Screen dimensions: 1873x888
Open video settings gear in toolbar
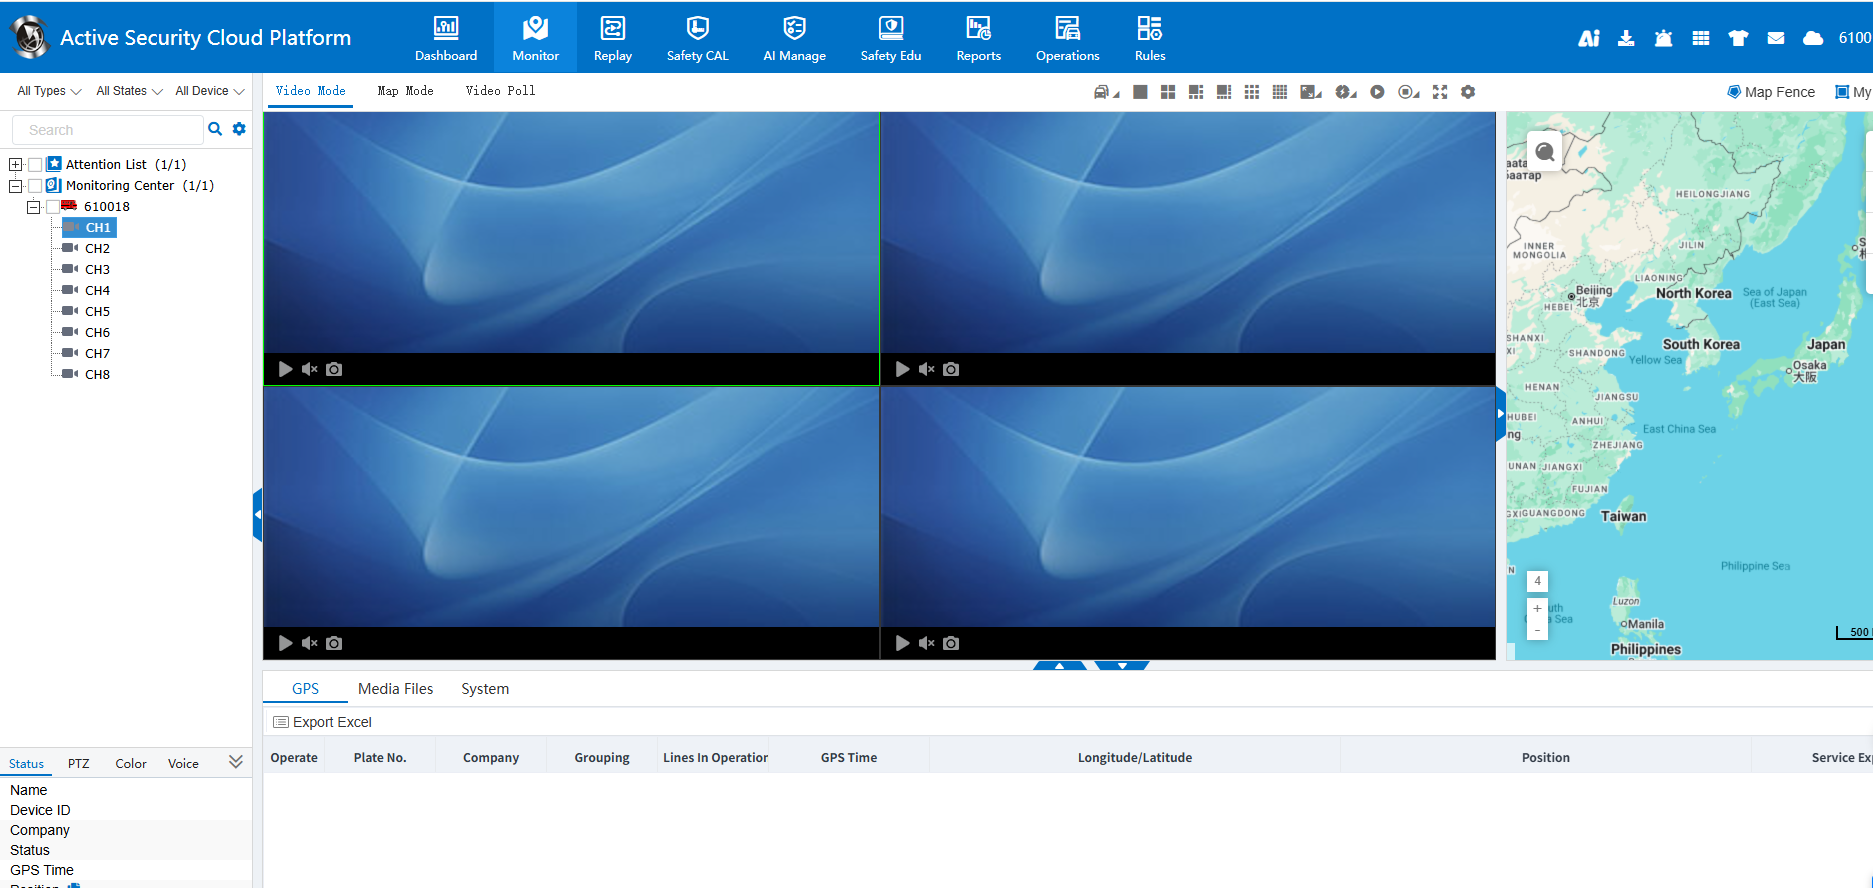(x=1468, y=92)
